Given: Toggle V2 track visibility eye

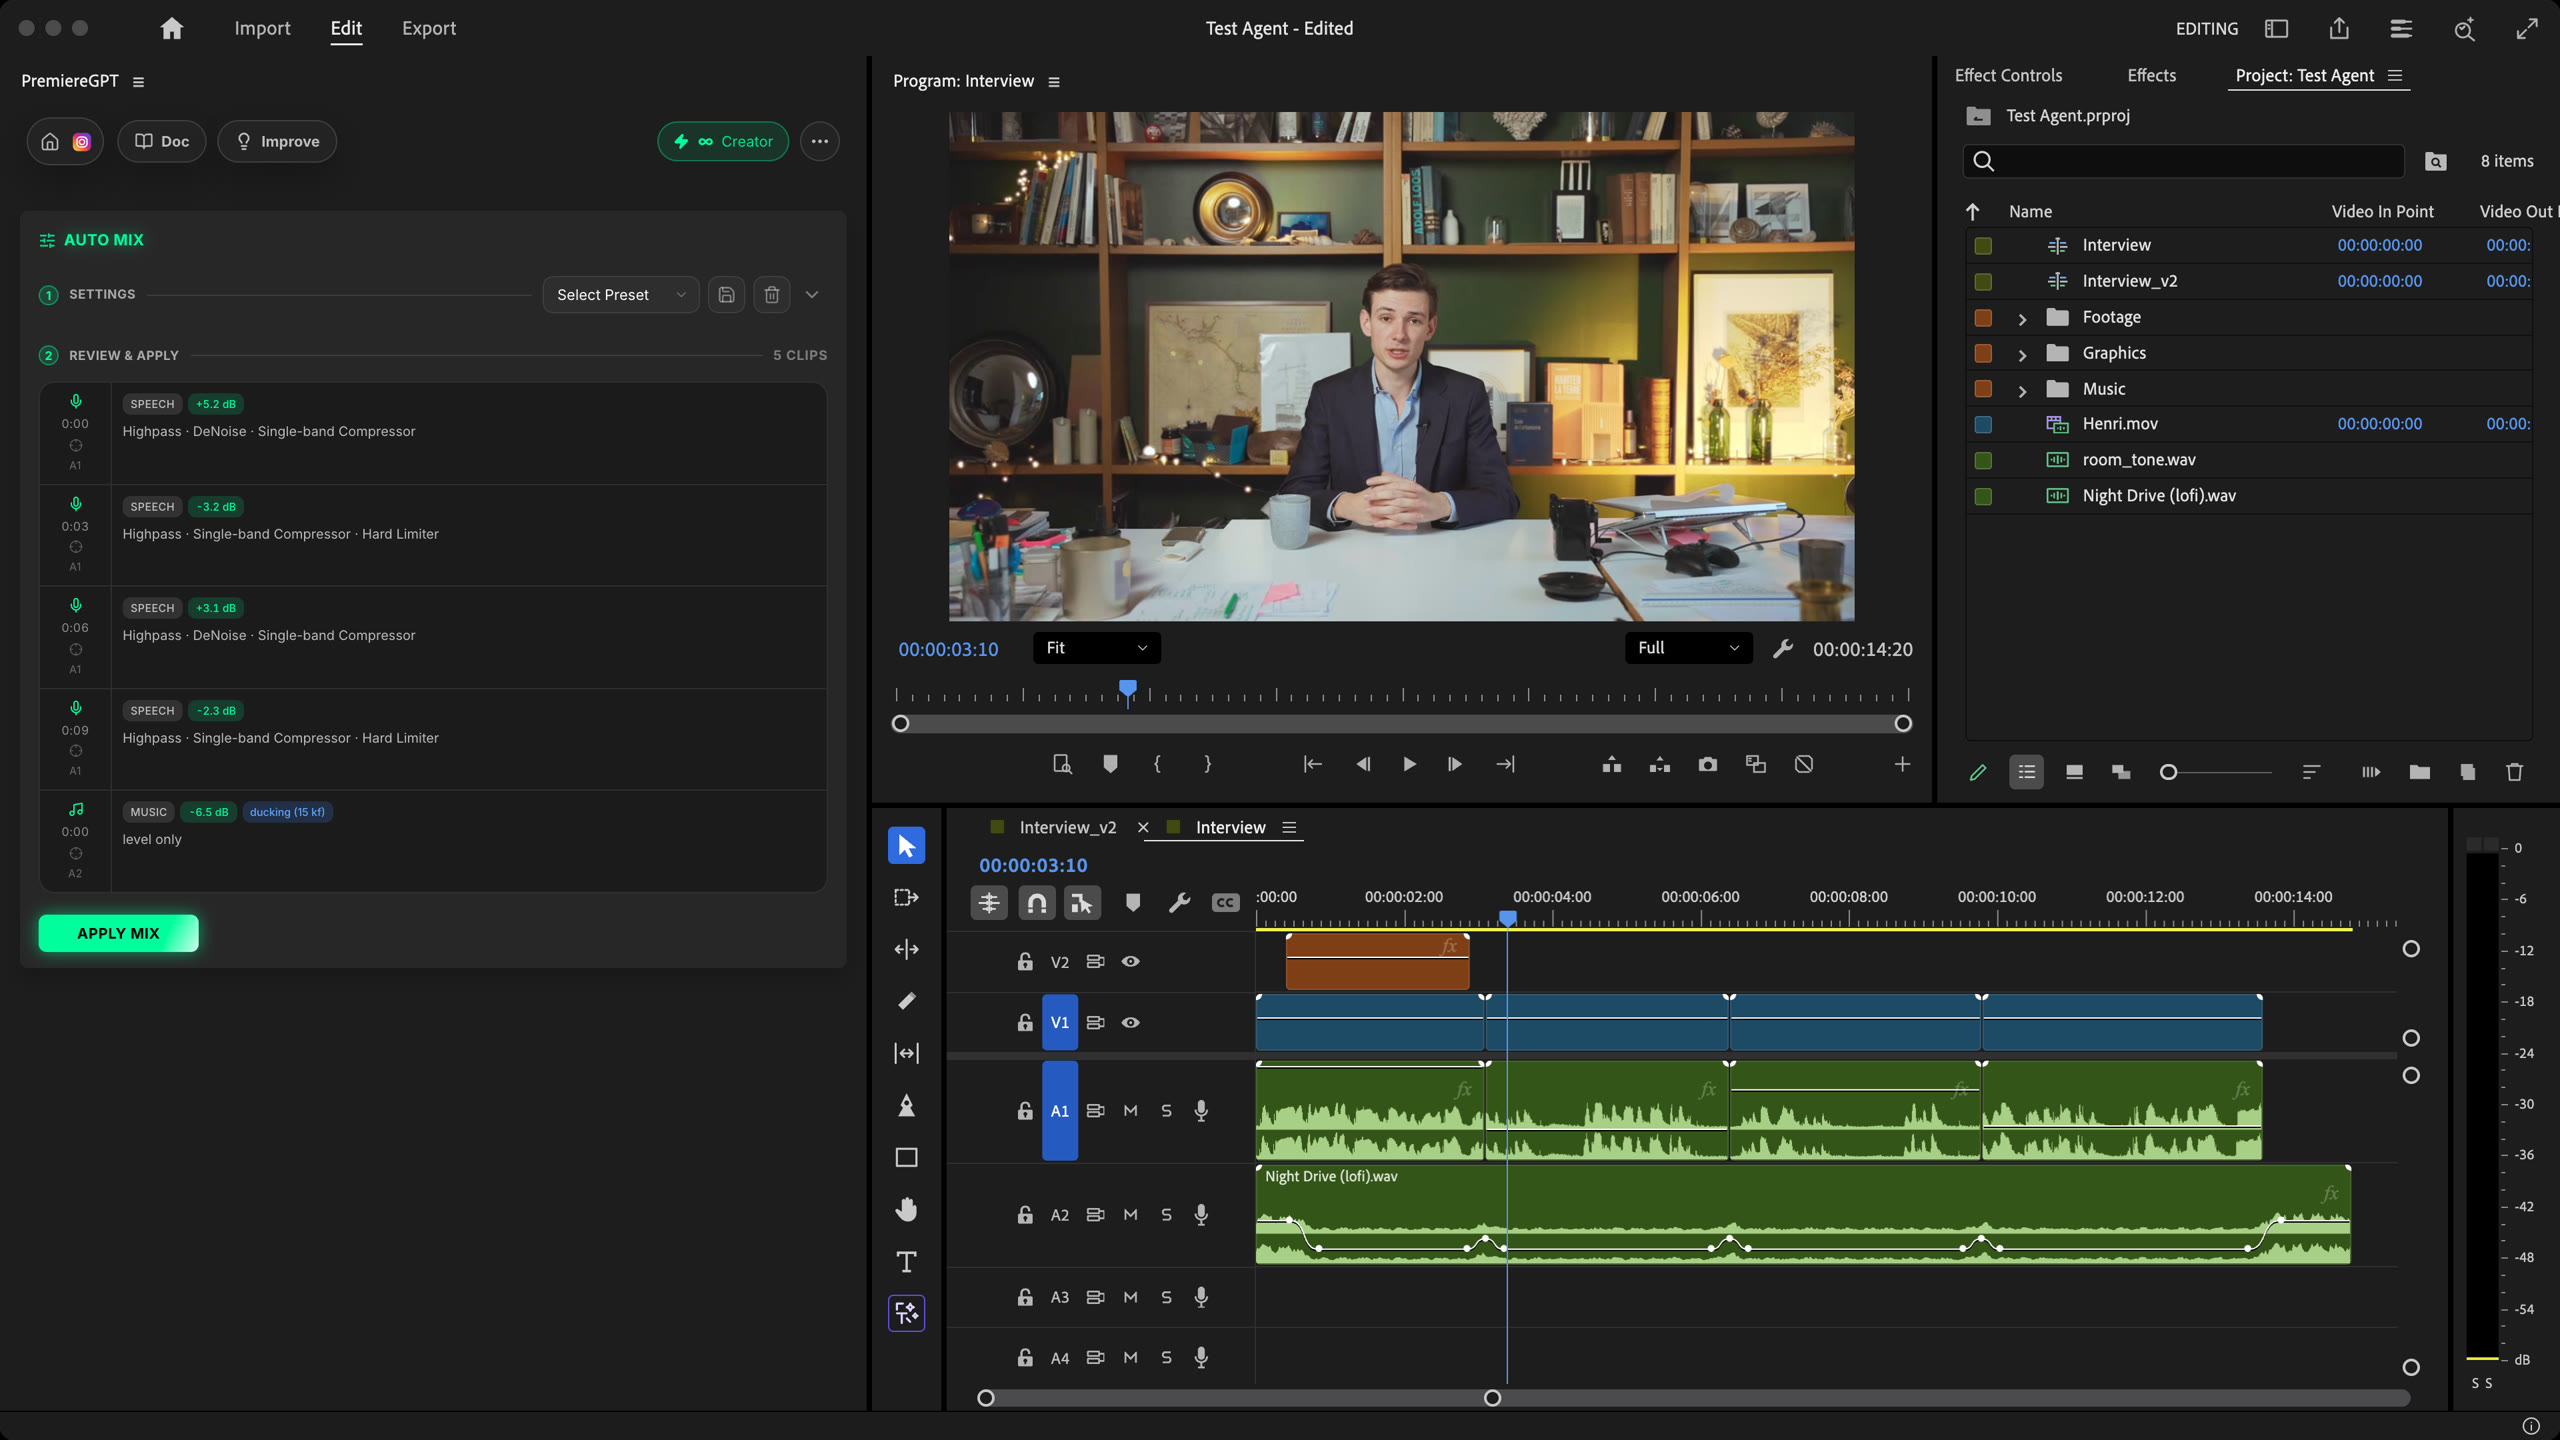Looking at the screenshot, I should tap(1130, 961).
